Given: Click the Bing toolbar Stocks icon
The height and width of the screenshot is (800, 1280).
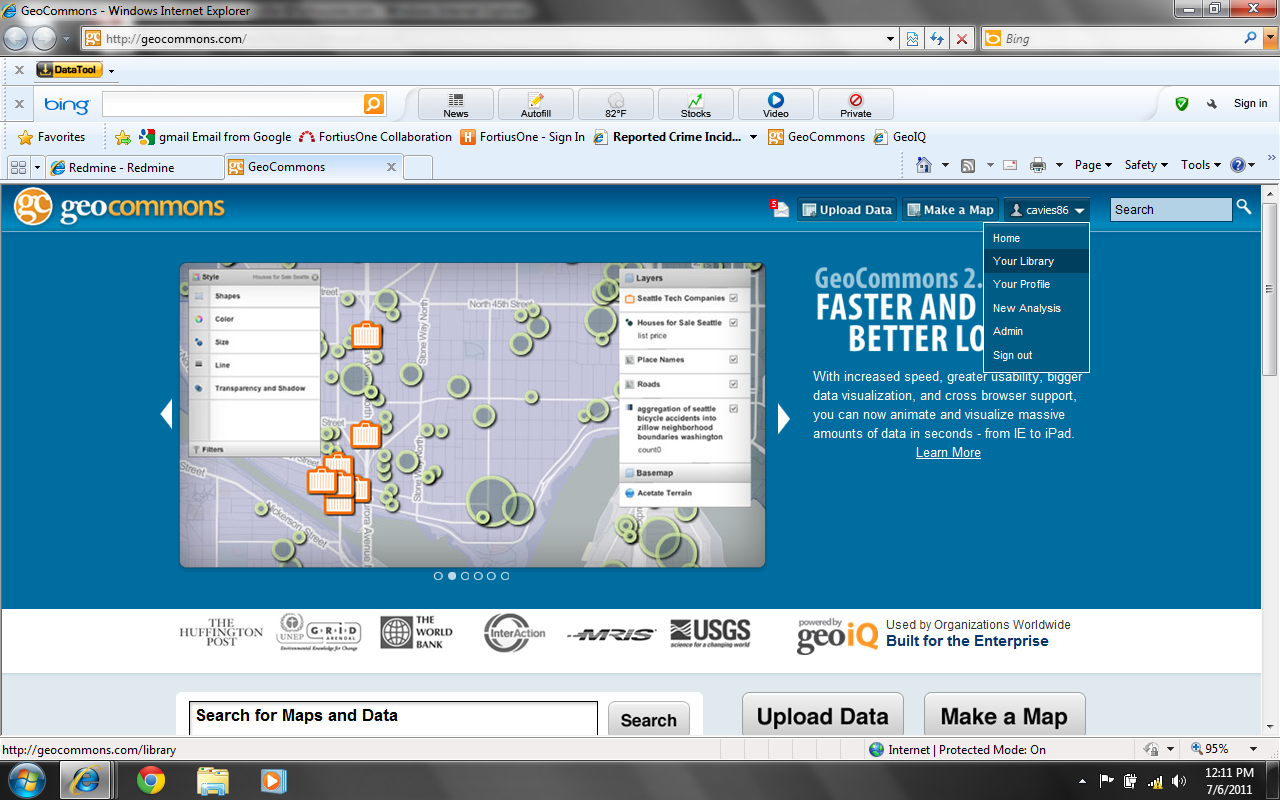Looking at the screenshot, I should click(695, 104).
